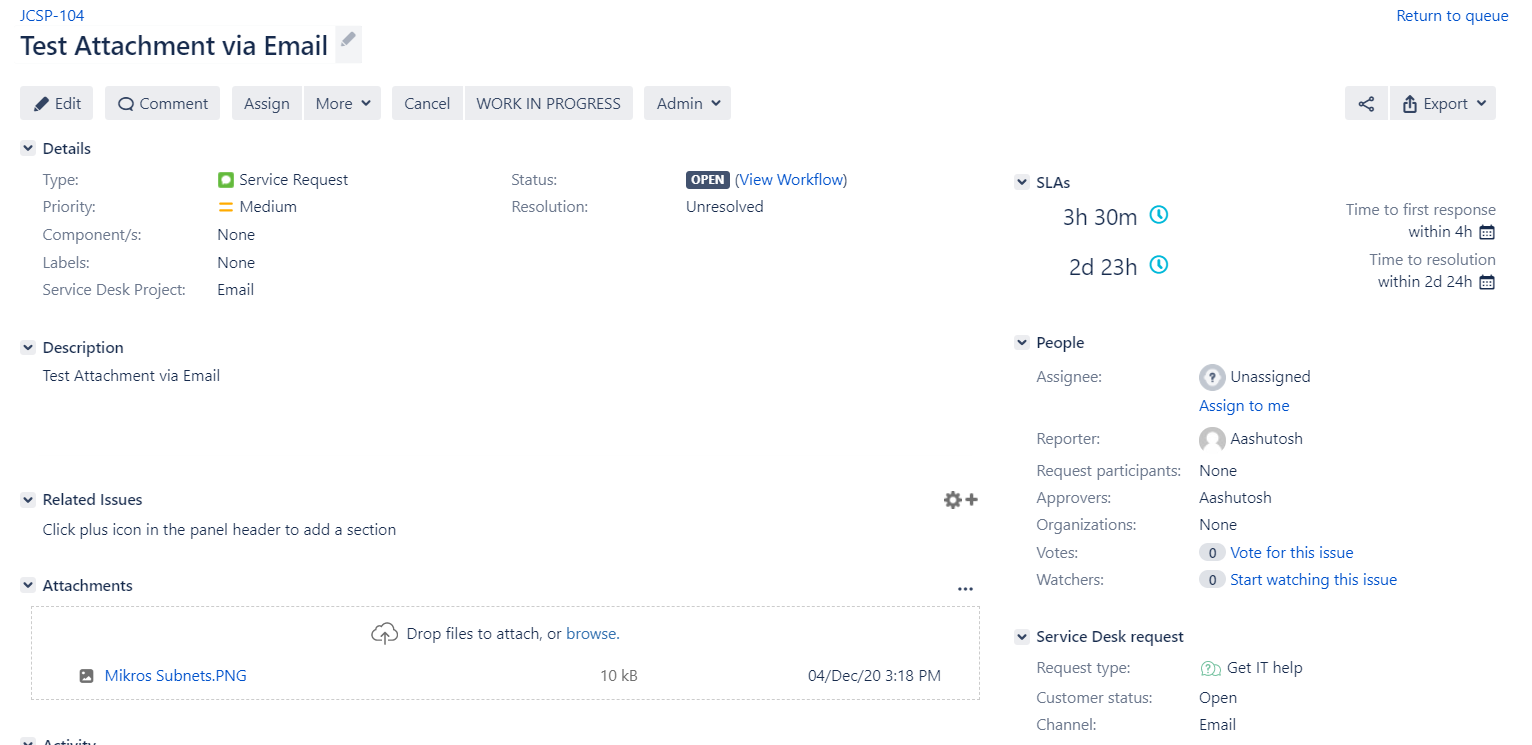Collapse the SLAs panel
The image size is (1532, 745).
(x=1022, y=183)
